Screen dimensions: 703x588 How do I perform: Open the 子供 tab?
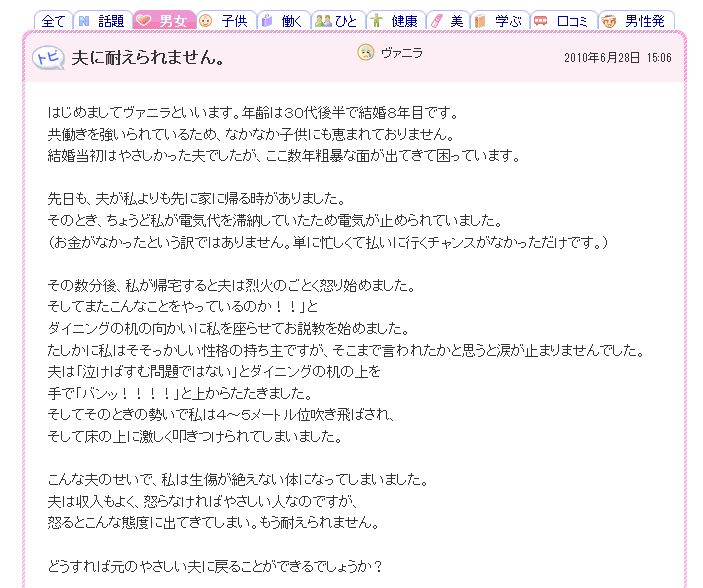pyautogui.click(x=226, y=21)
